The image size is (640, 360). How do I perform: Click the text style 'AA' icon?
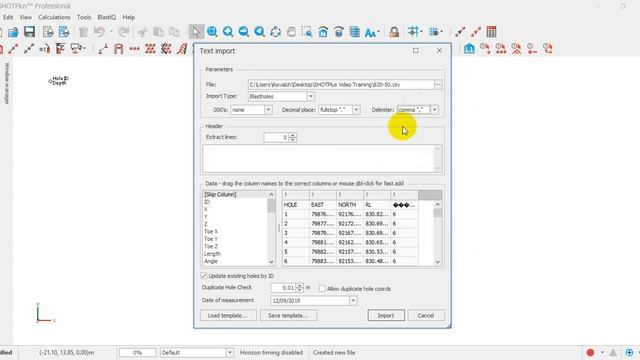pyautogui.click(x=371, y=32)
